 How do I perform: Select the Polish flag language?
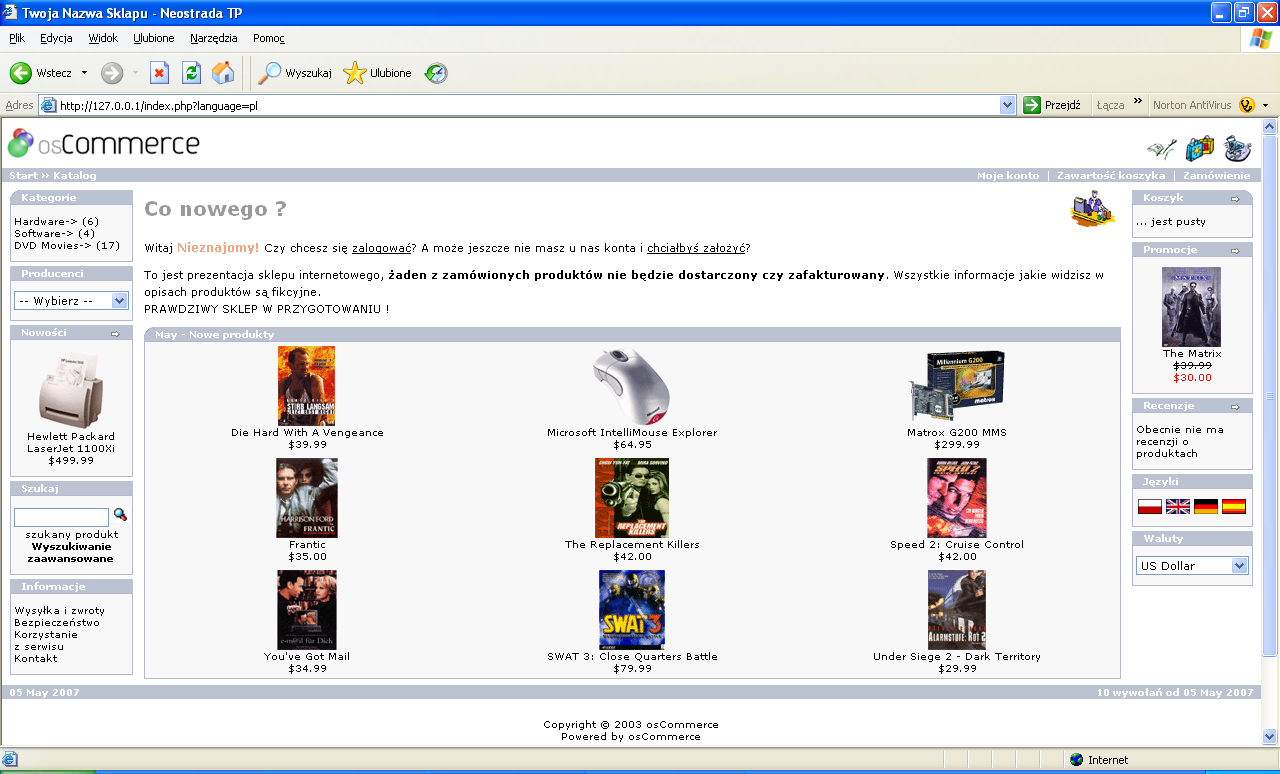tap(1150, 507)
